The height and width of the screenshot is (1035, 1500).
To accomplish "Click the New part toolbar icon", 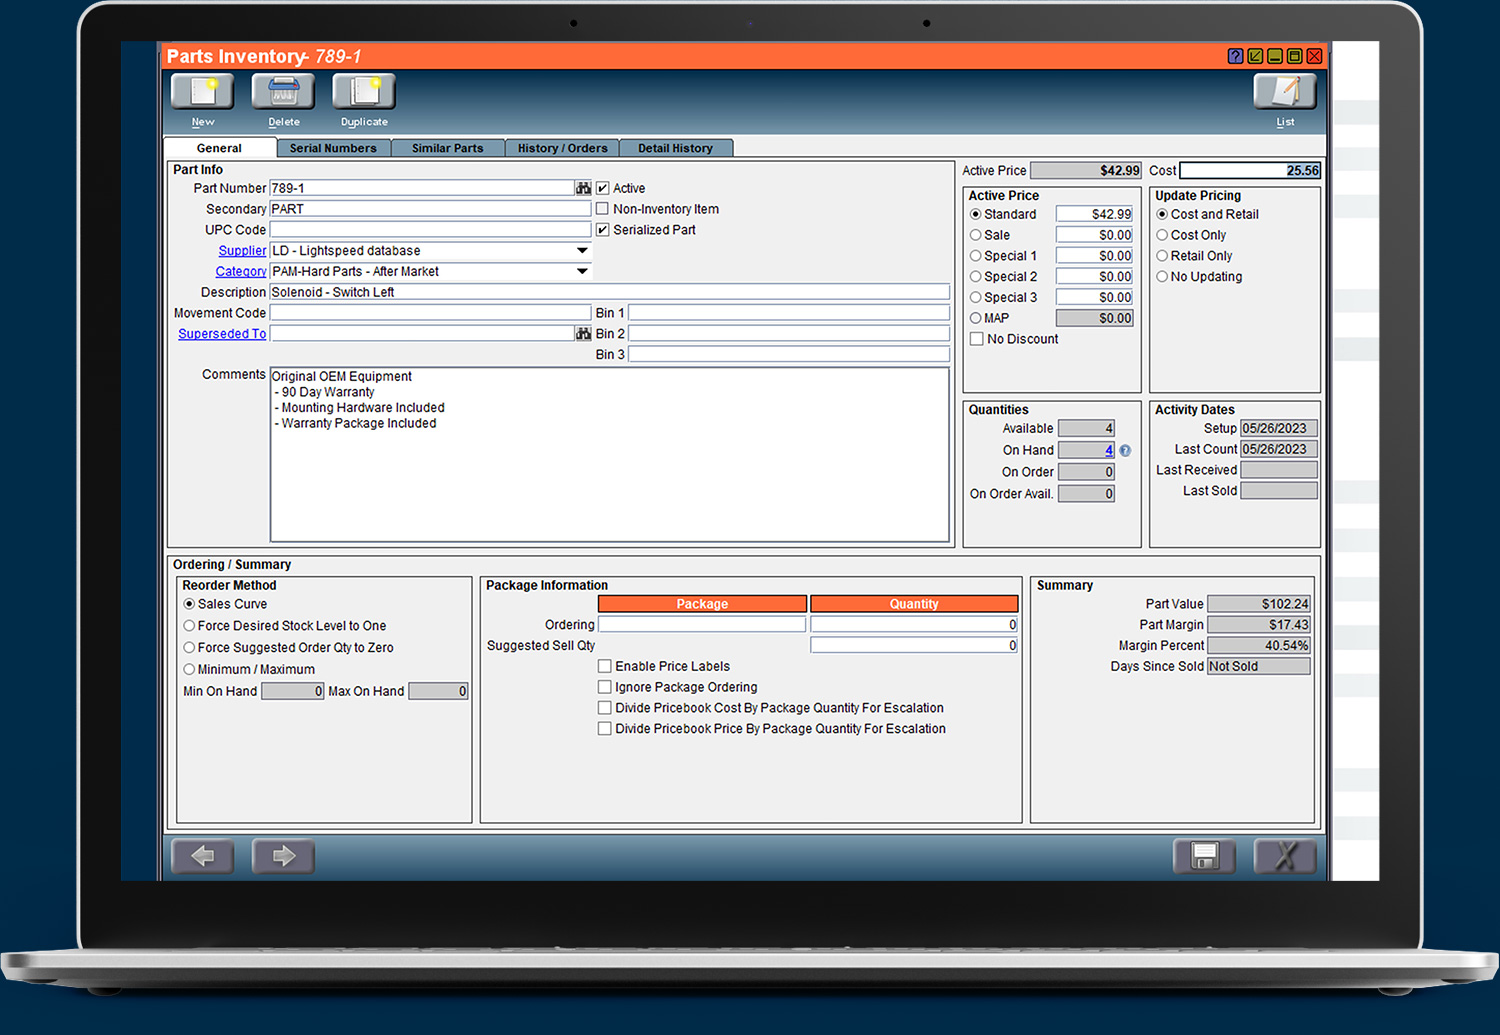I will coord(203,92).
